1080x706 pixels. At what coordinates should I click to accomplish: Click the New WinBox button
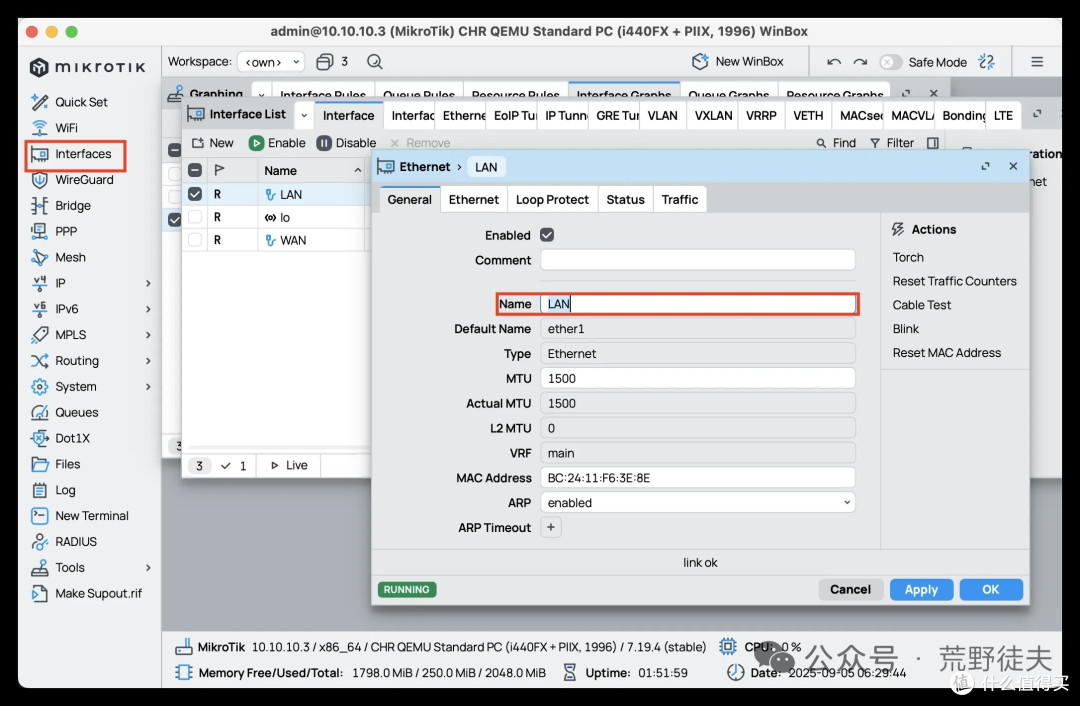tap(737, 62)
